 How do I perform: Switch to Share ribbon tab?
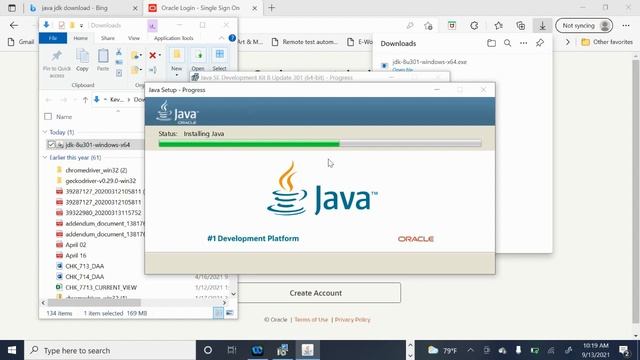108,38
